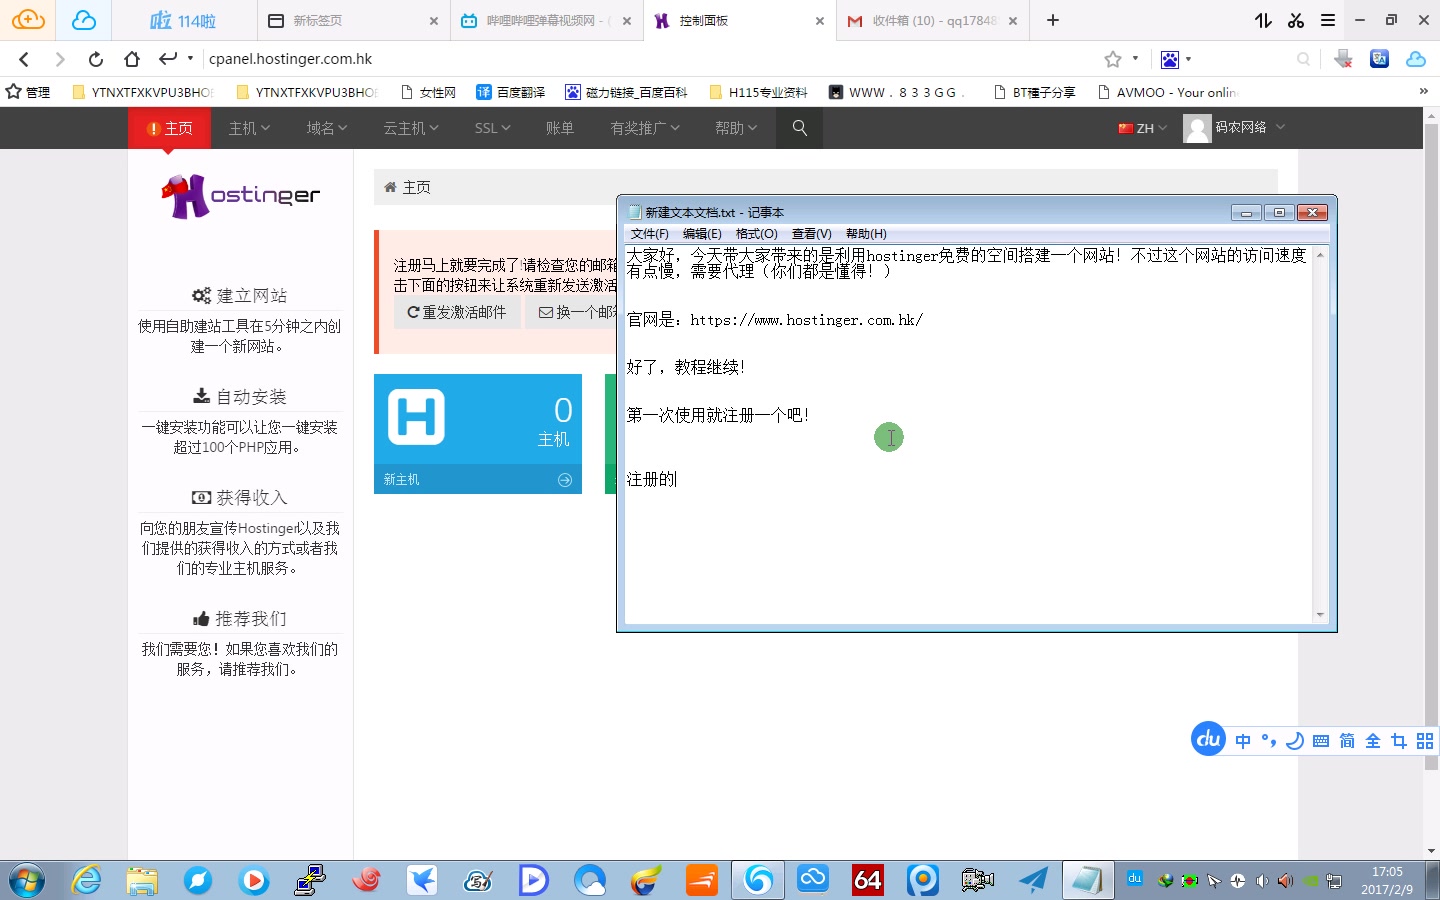Expand the 有奖推广 navigation dropdown
The height and width of the screenshot is (900, 1440).
tap(645, 128)
